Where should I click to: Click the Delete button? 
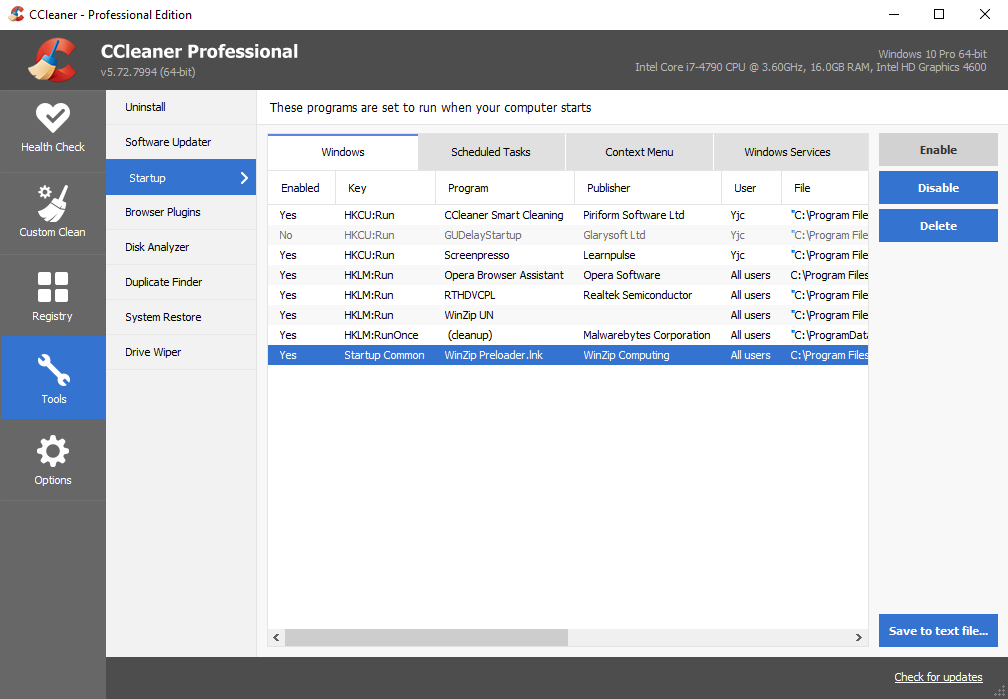pyautogui.click(x=938, y=226)
